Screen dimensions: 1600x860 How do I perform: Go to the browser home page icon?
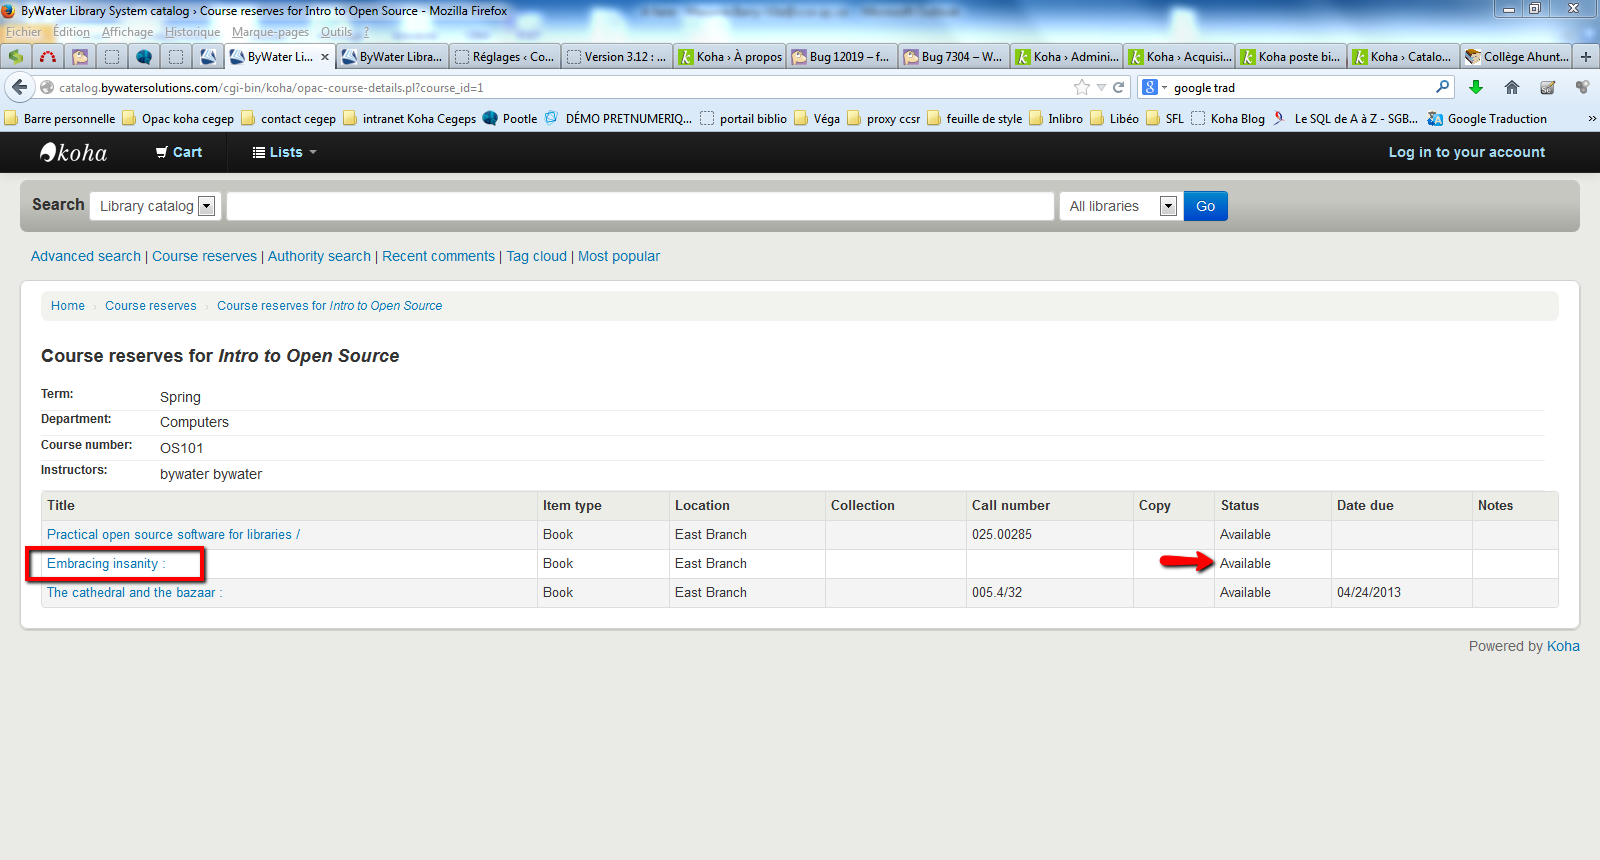tap(1511, 87)
